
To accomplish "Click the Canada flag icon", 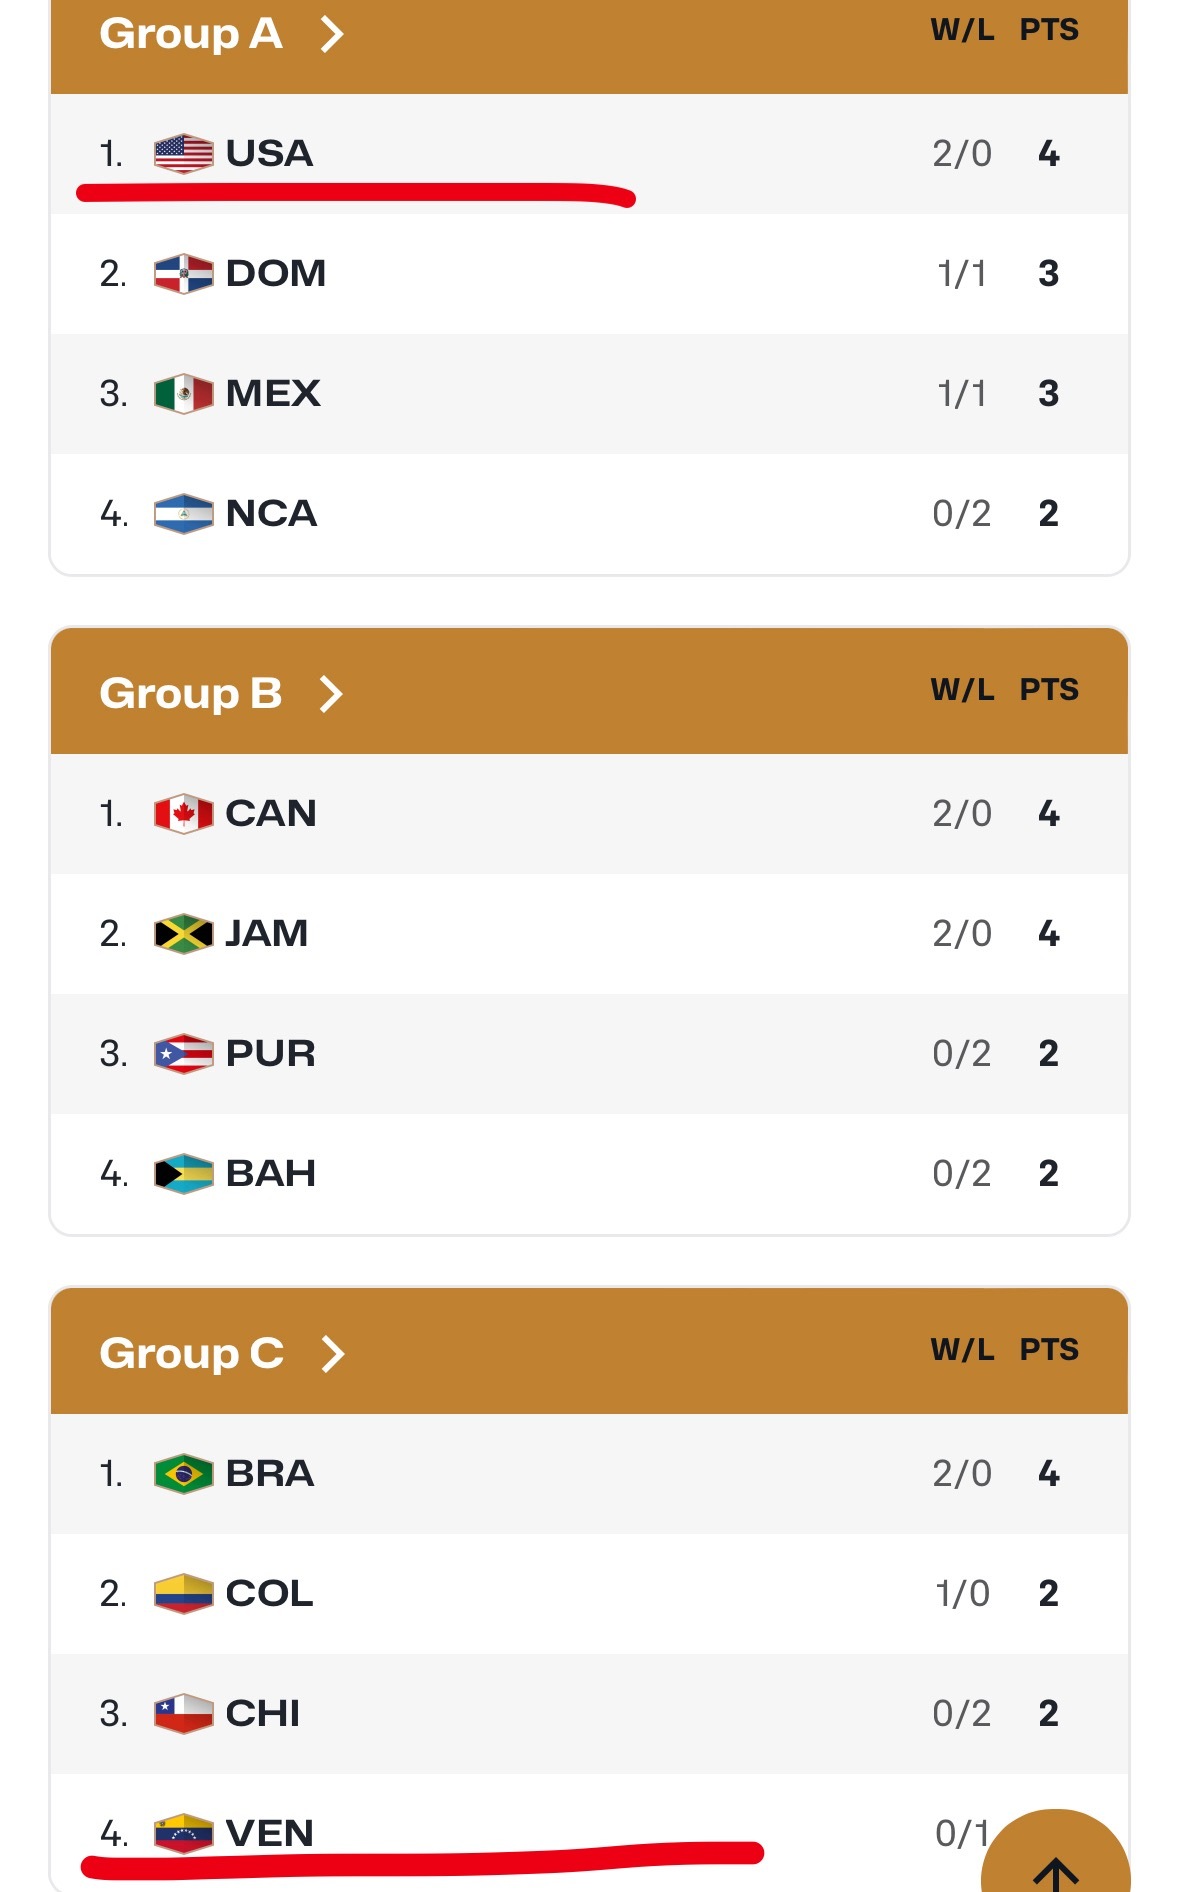I will click(x=183, y=814).
